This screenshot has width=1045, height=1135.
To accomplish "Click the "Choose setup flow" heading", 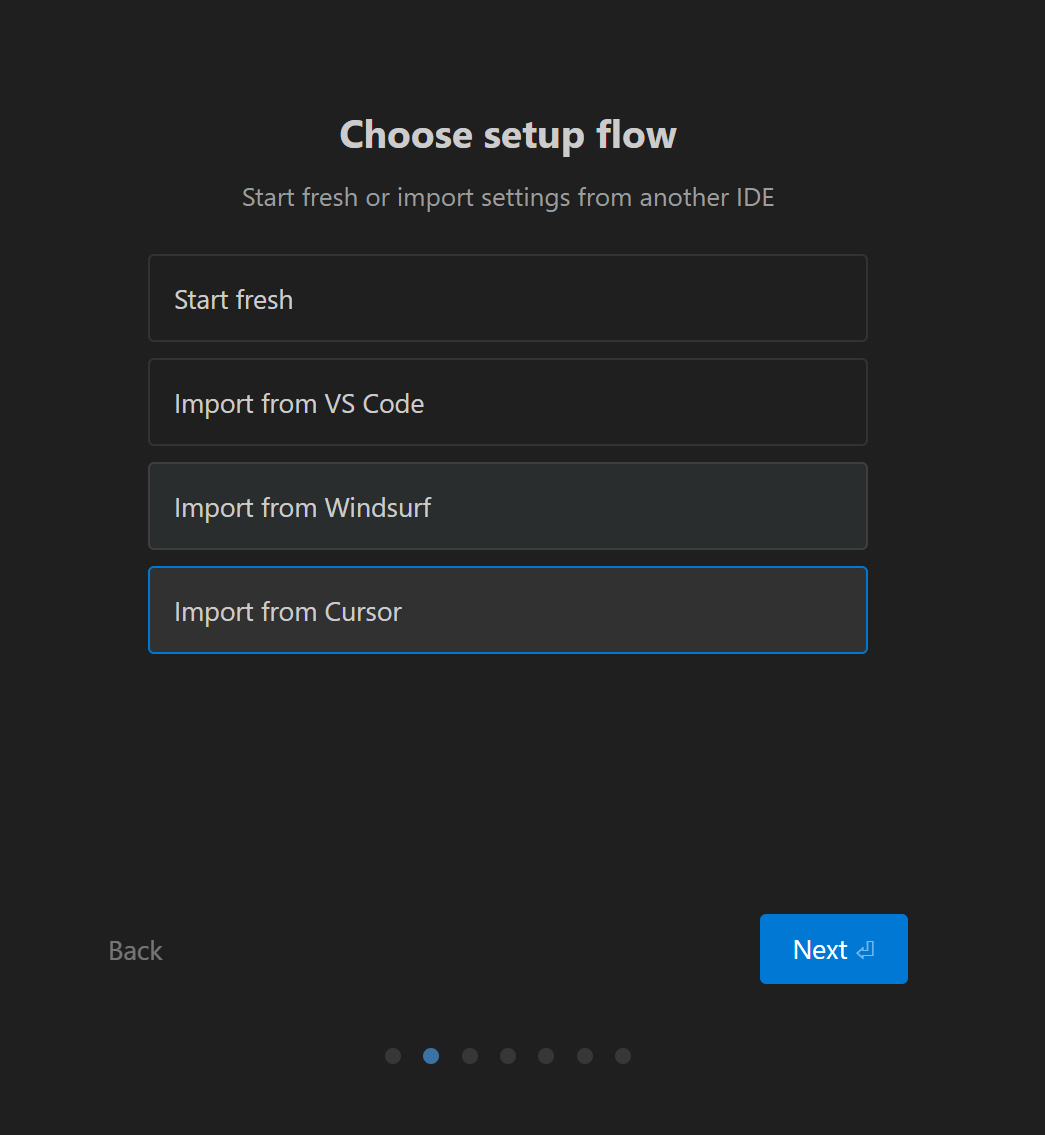I will click(508, 135).
